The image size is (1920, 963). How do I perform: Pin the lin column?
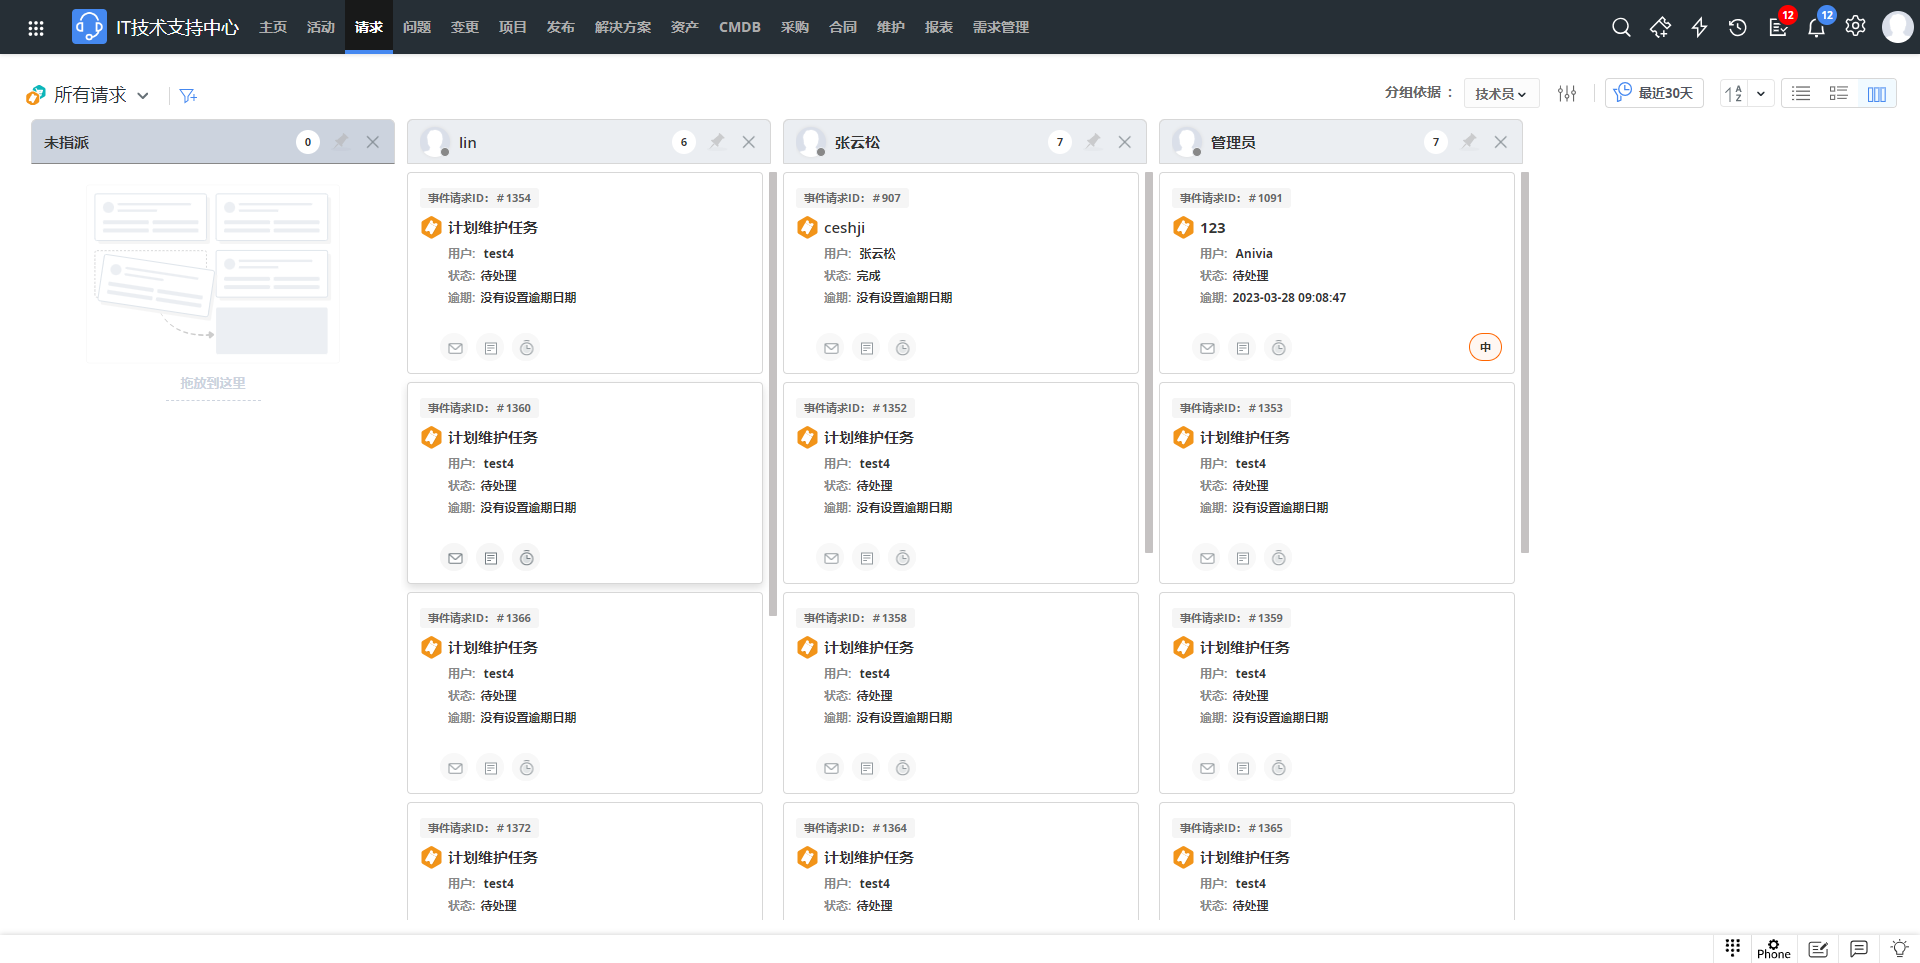coord(717,142)
